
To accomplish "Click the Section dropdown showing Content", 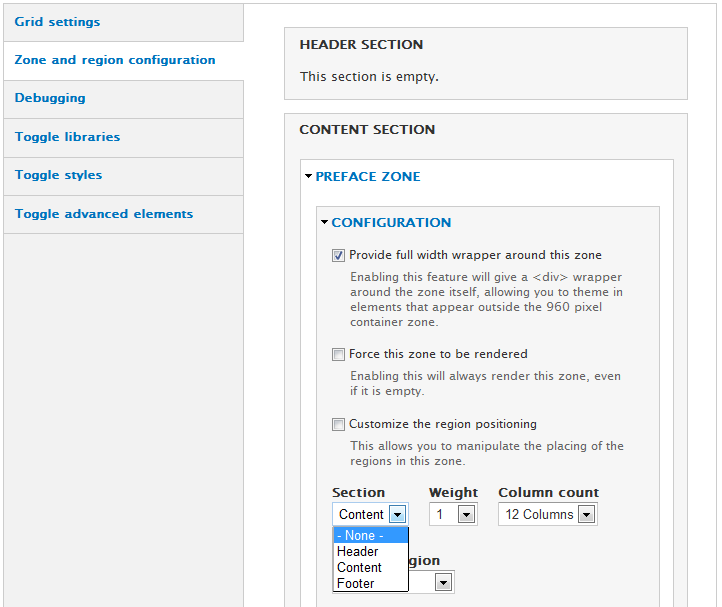I will pyautogui.click(x=370, y=514).
